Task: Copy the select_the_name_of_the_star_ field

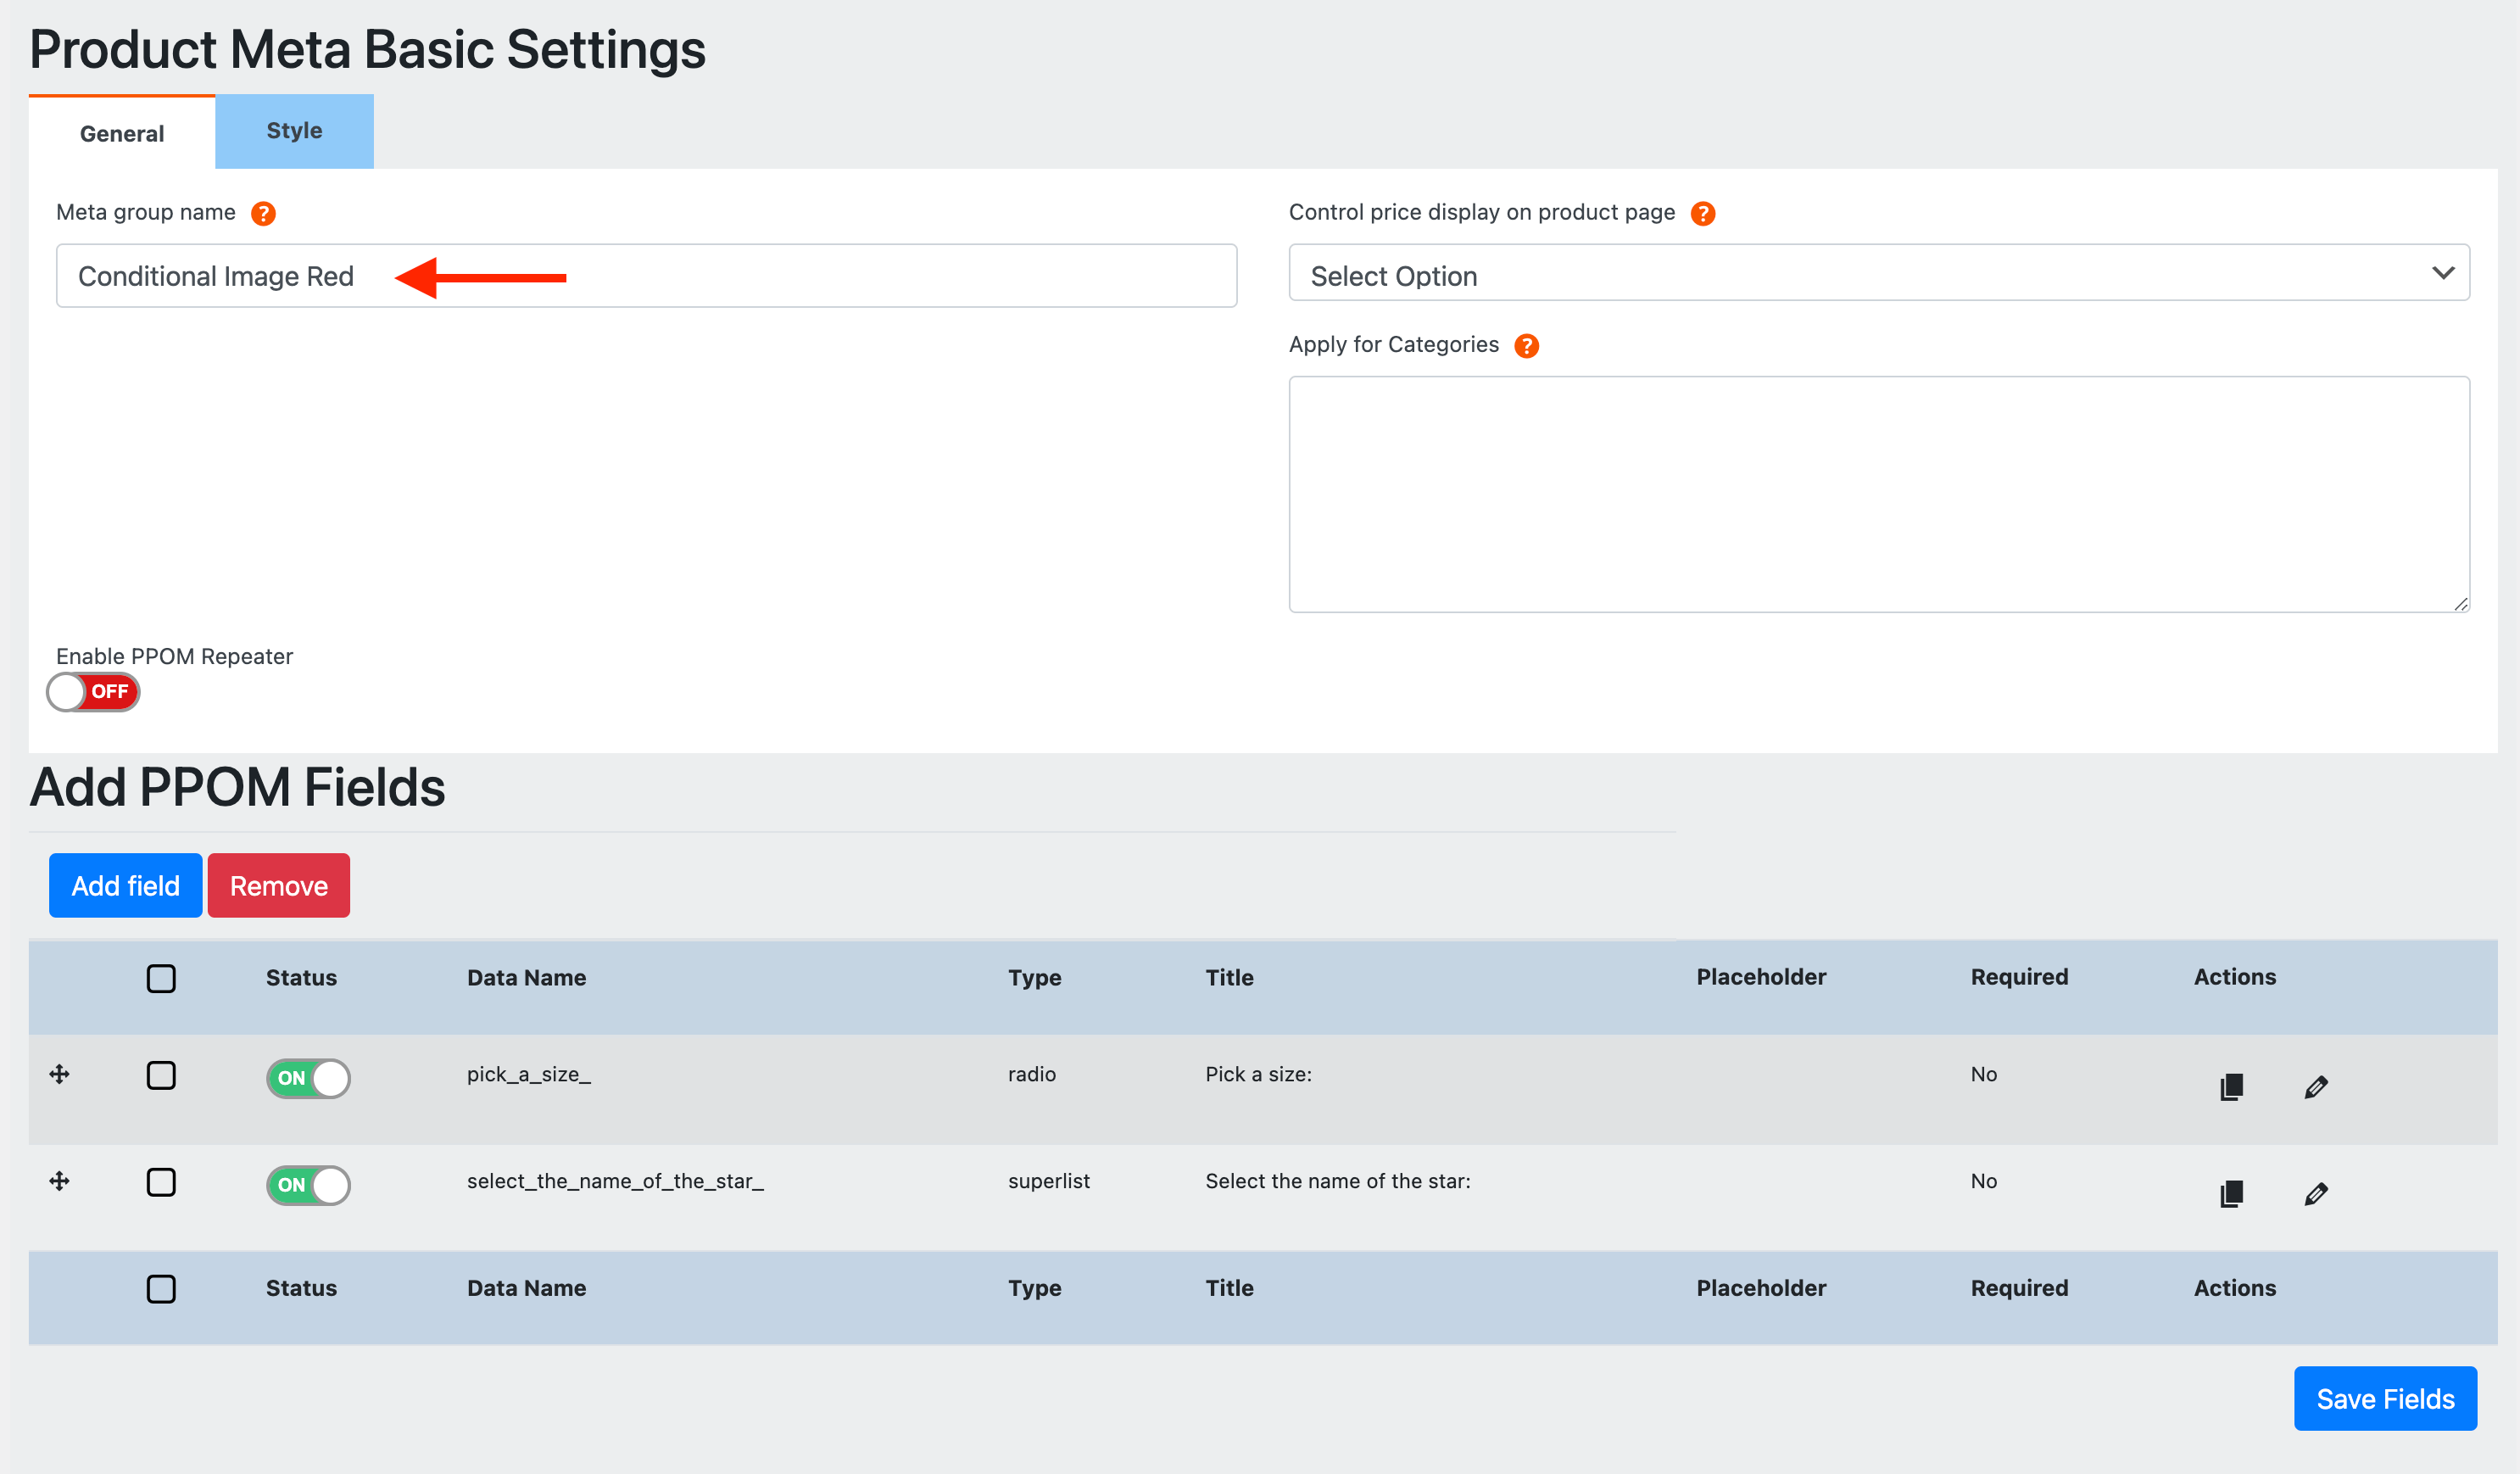Action: coord(2231,1193)
